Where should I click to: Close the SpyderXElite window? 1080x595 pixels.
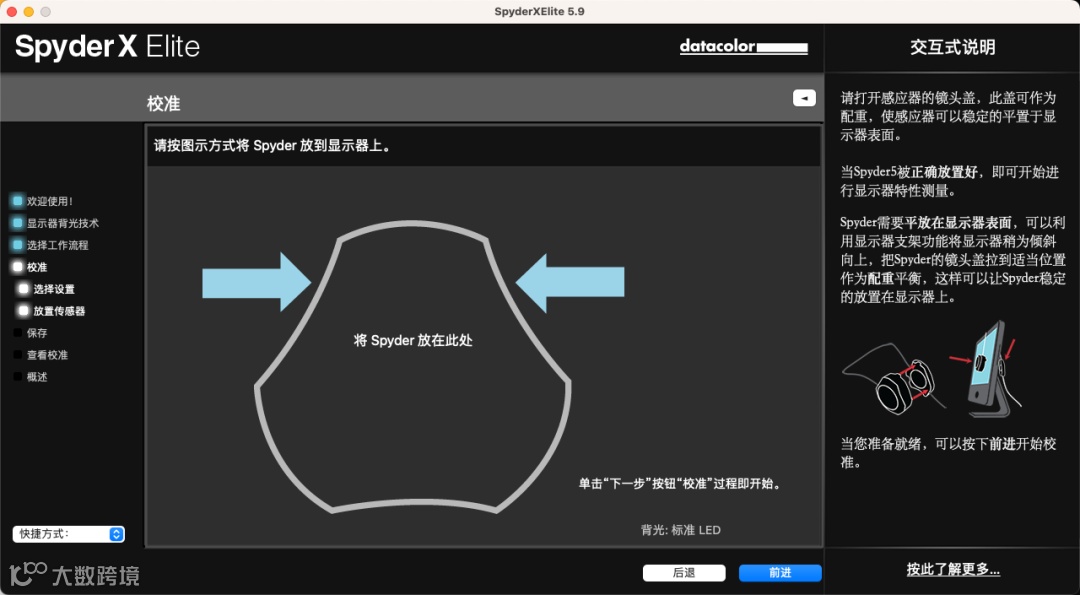12,12
